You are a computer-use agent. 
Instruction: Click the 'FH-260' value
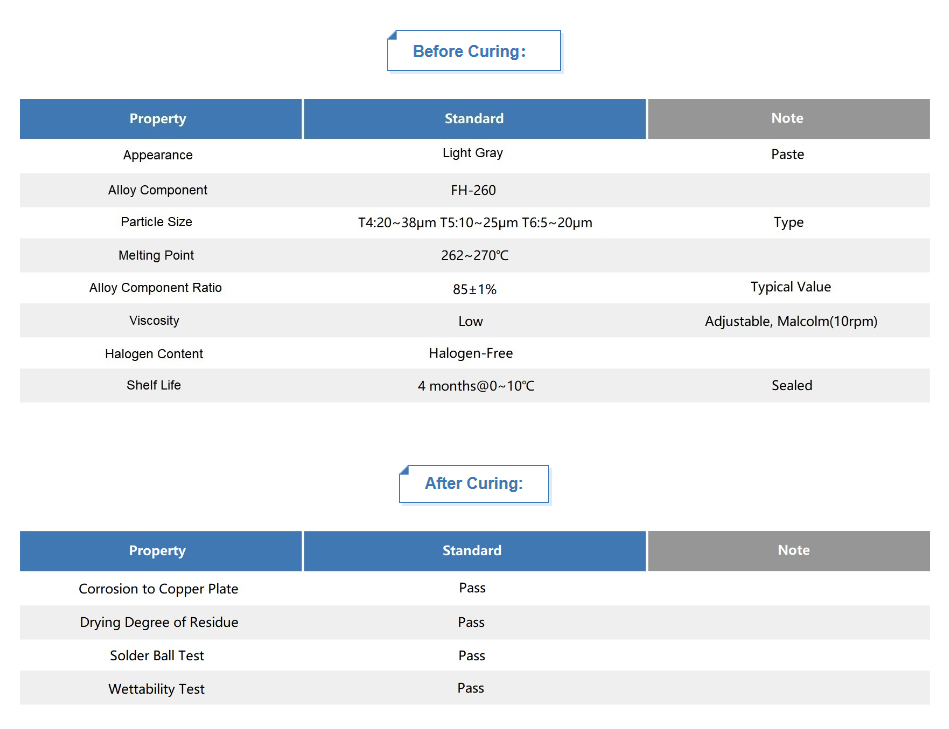(473, 191)
